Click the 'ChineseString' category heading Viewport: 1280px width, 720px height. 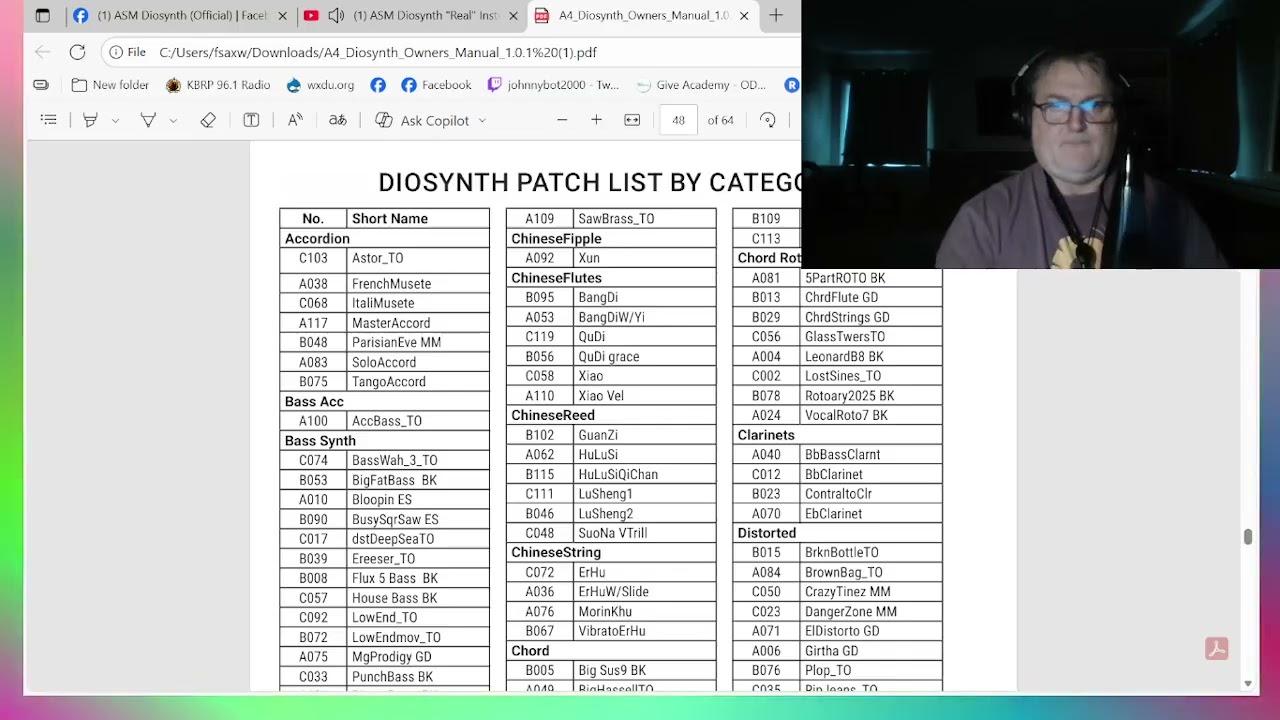point(556,552)
